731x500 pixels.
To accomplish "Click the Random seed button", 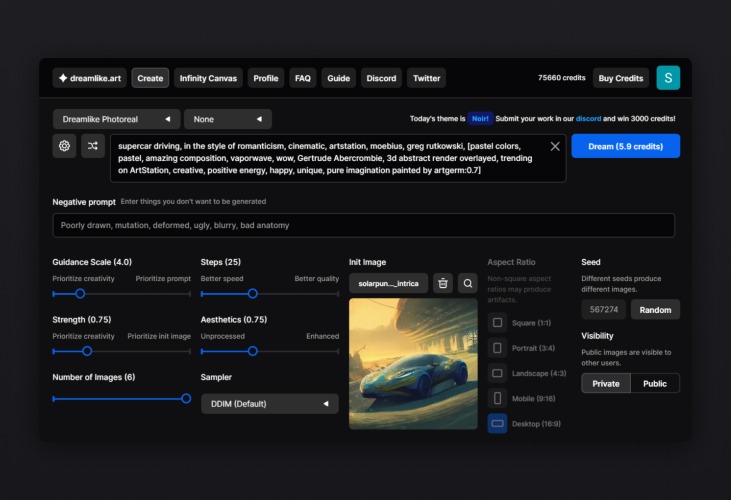I will 655,310.
